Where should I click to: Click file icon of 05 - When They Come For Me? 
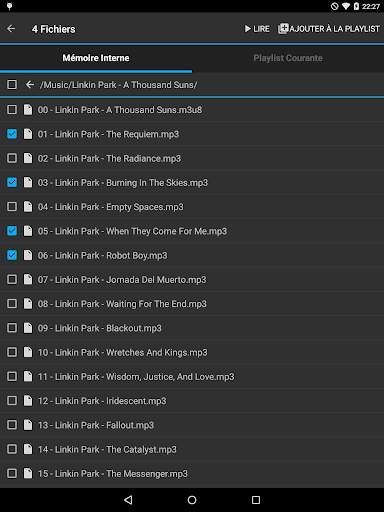[x=28, y=231]
